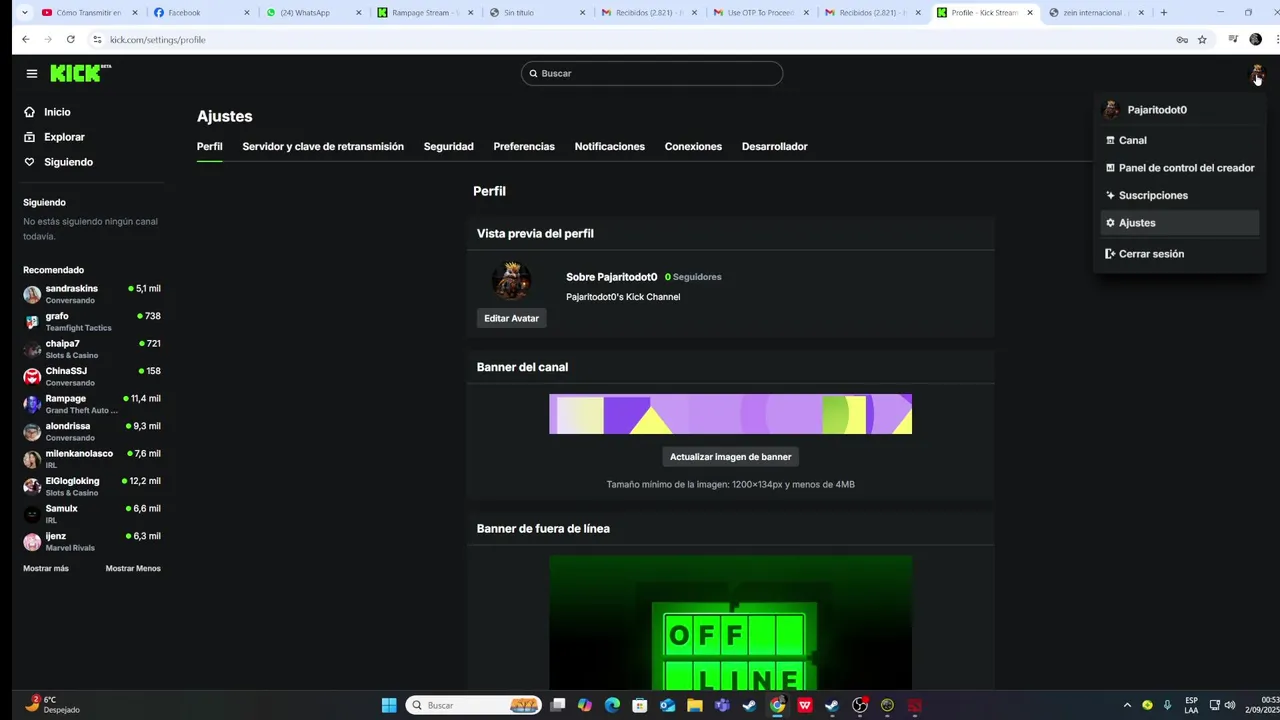This screenshot has width=1280, height=720.
Task: Open milenkanolasco recommended channel
Action: click(x=92, y=459)
